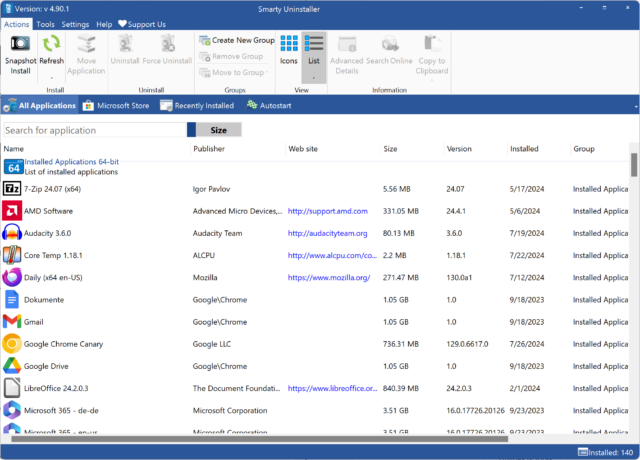This screenshot has height=460, width=640.
Task: Open the audacityteam.org link
Action: click(327, 233)
